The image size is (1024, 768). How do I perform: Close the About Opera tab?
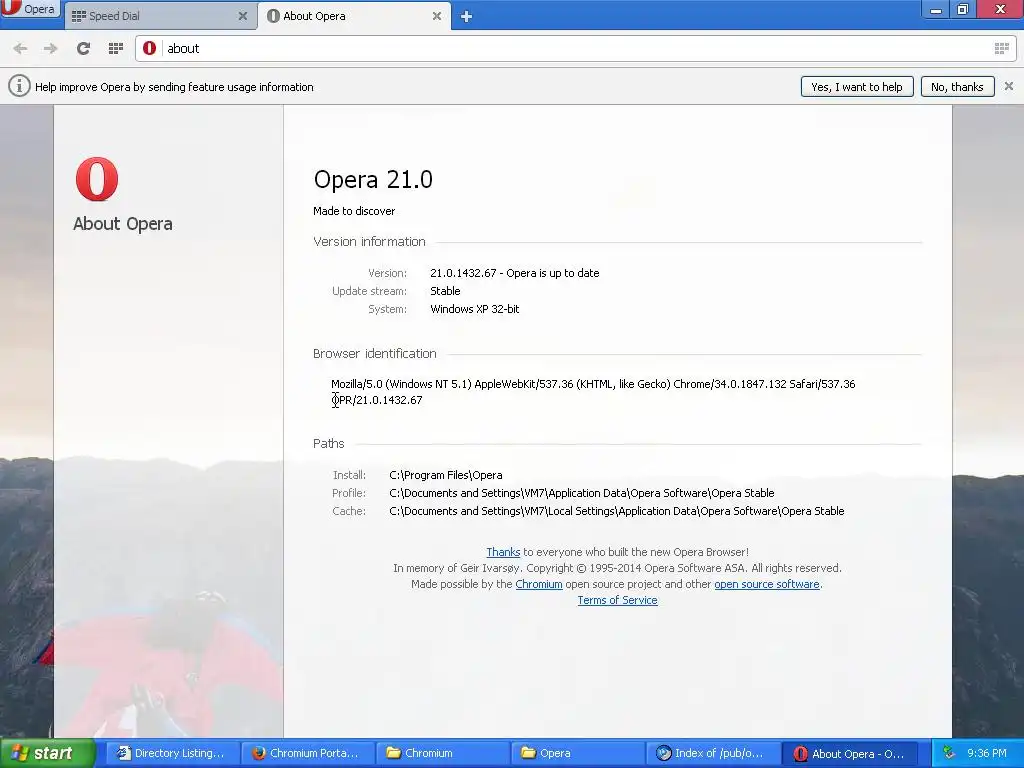pos(437,16)
